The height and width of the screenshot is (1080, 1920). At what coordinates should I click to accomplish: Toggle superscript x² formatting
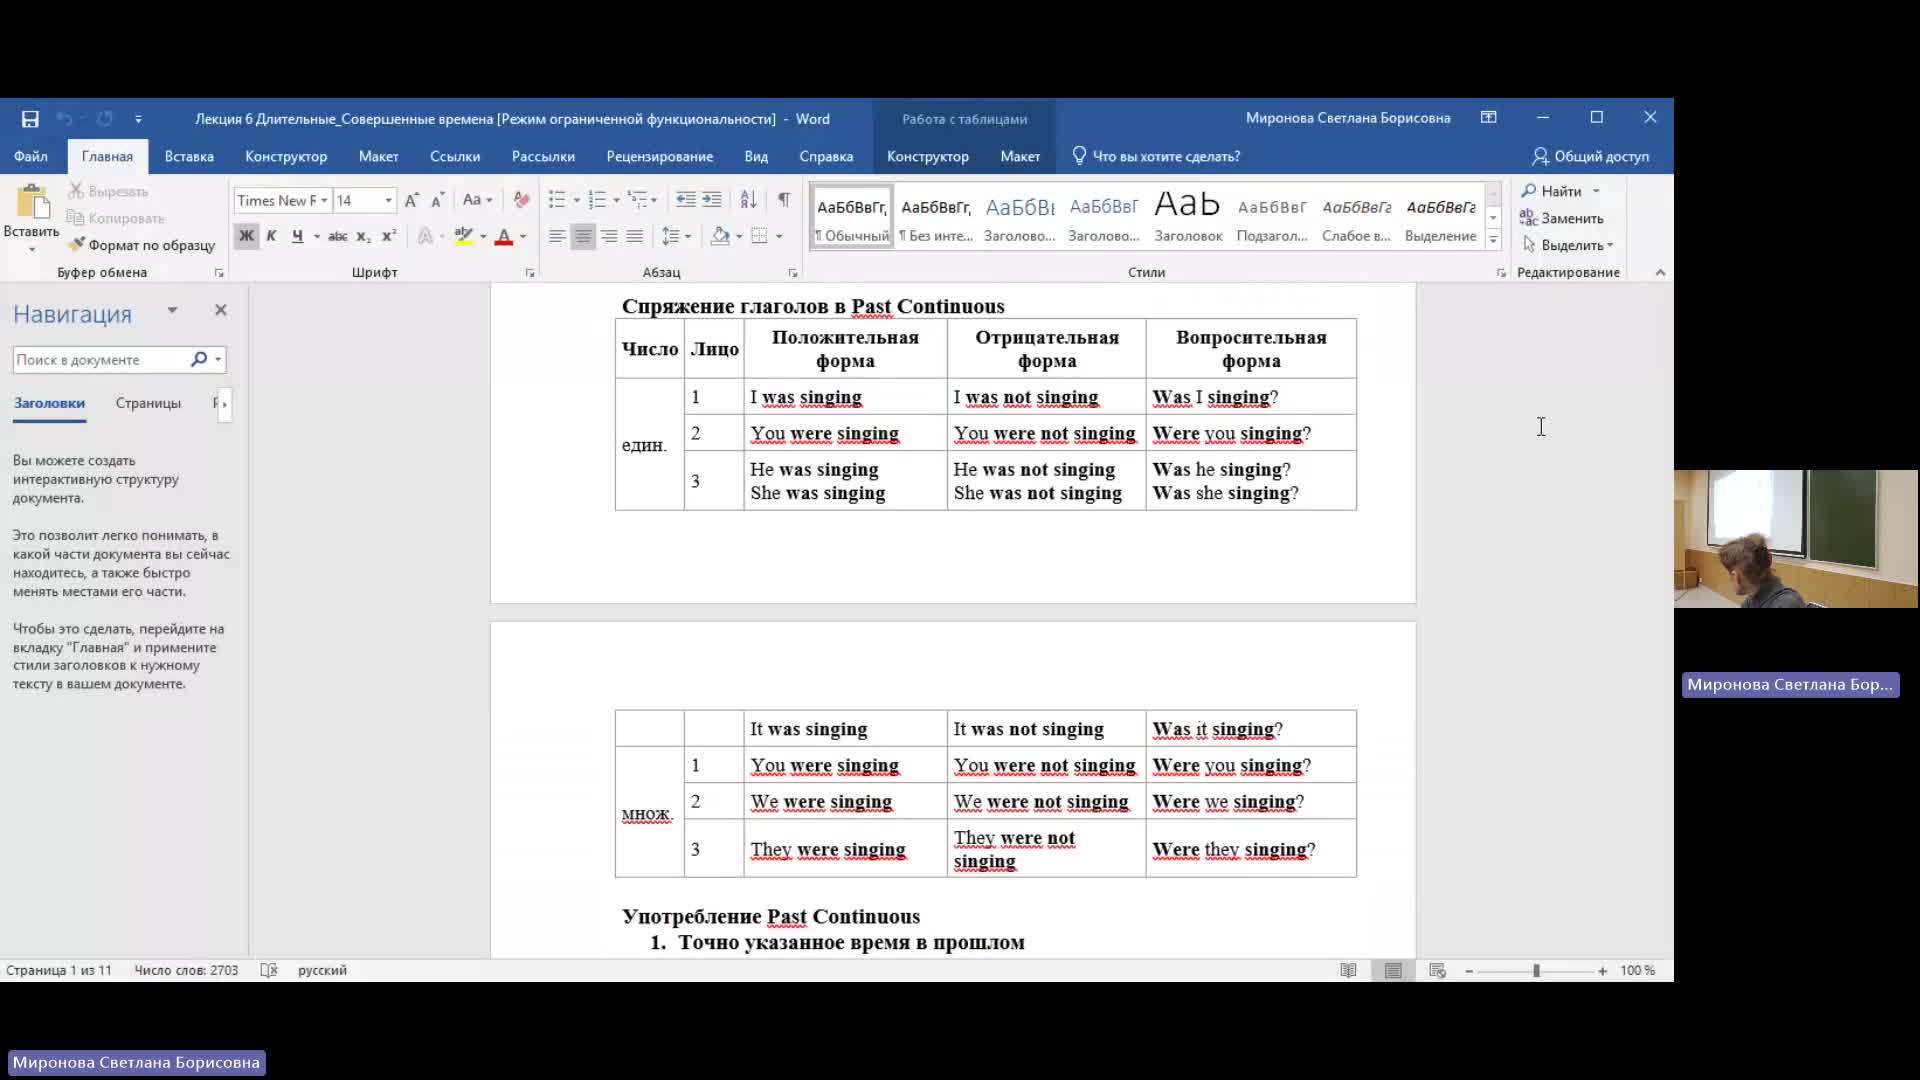[x=389, y=236]
